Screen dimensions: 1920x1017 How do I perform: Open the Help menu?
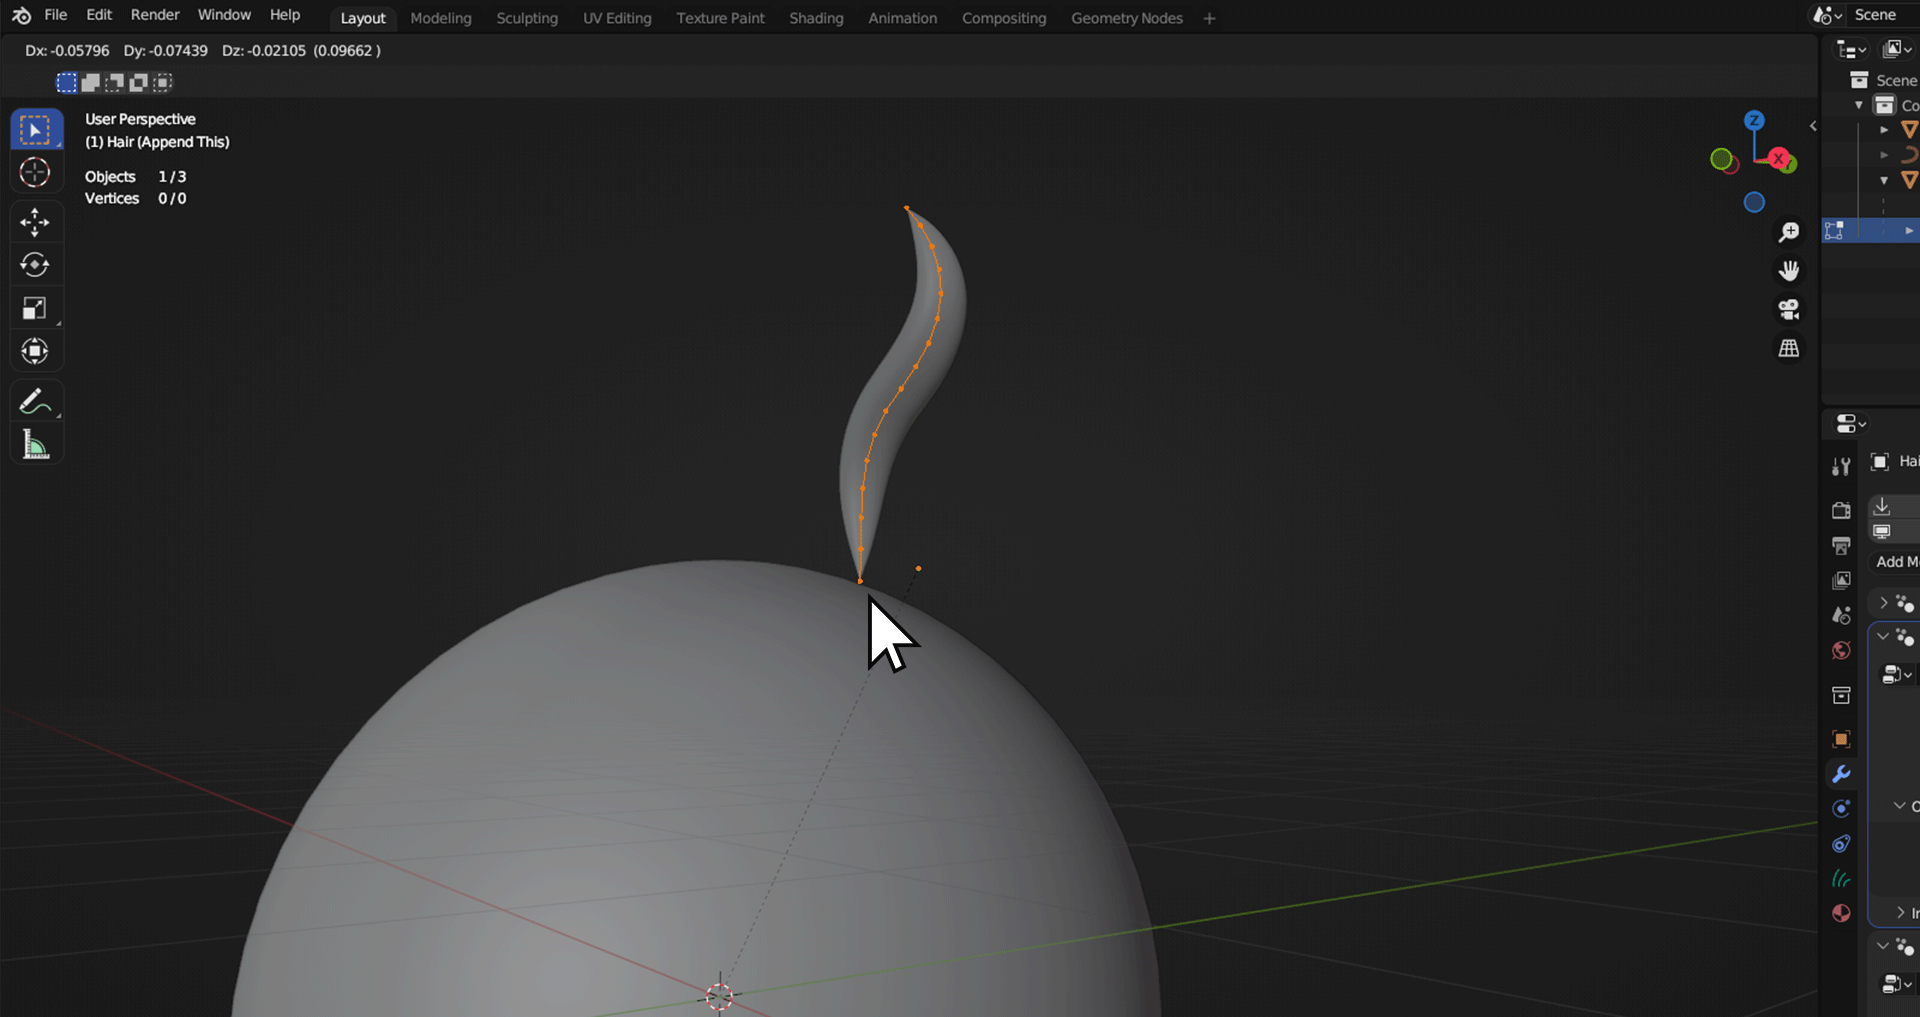[285, 15]
